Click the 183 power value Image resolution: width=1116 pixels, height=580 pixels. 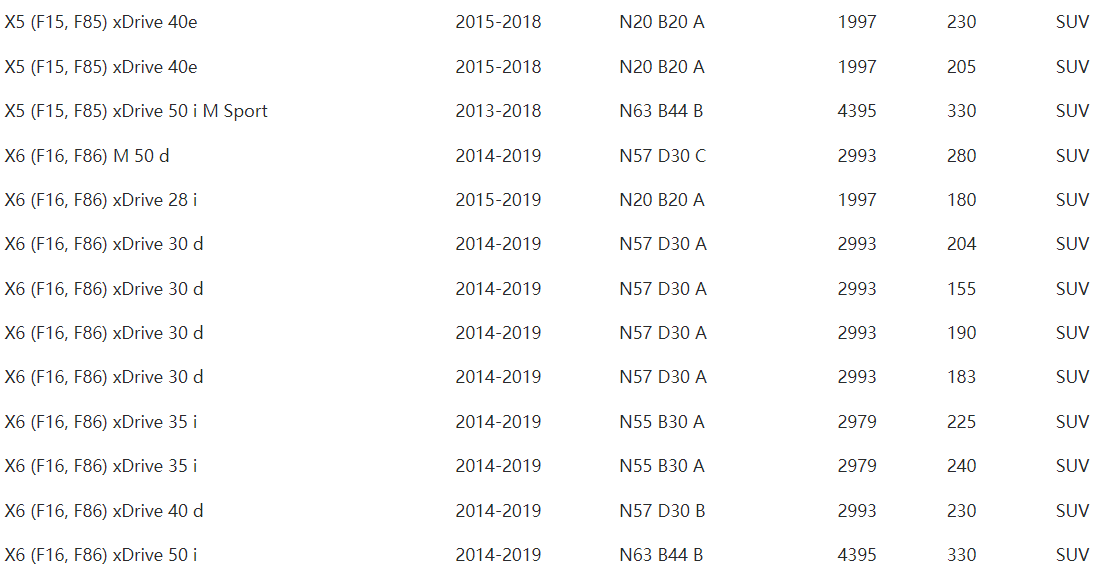point(961,377)
